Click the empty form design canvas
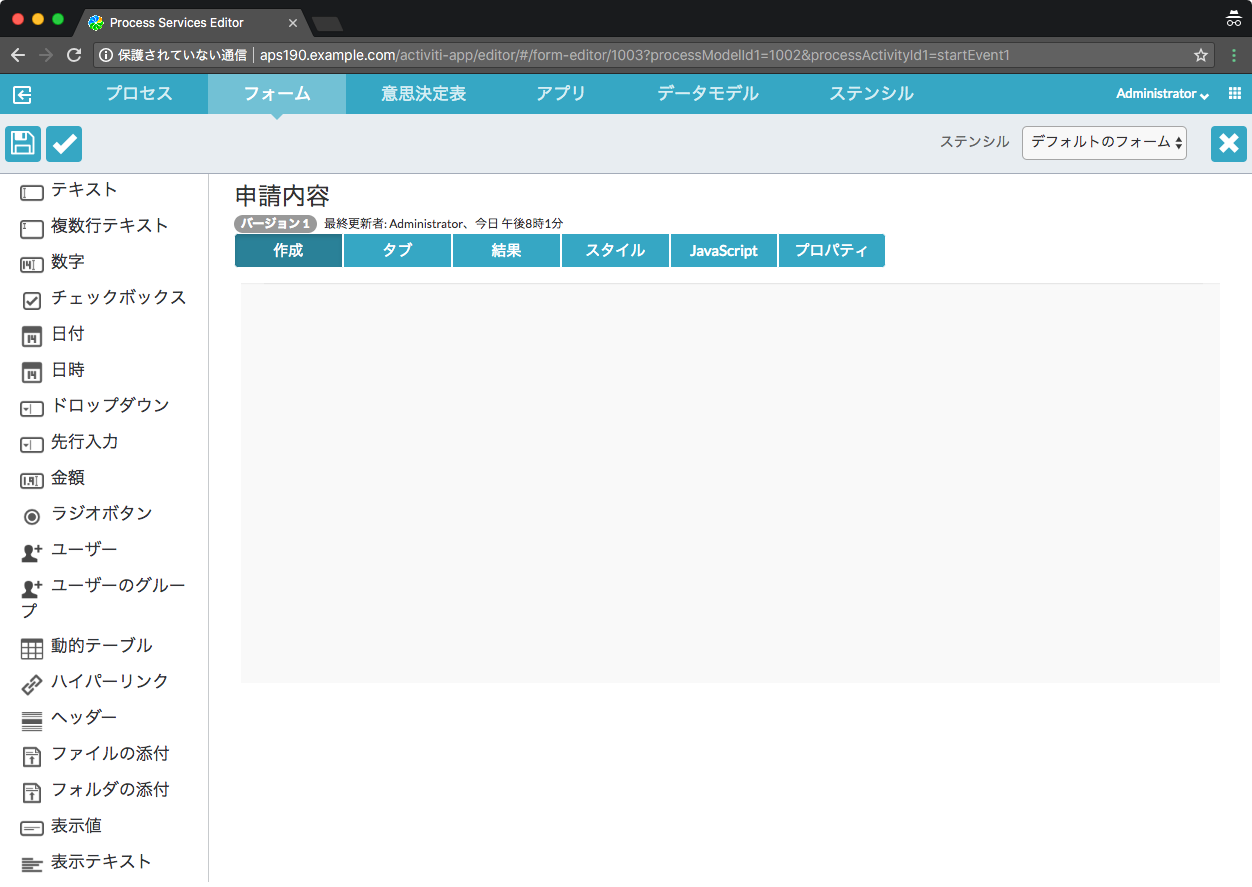Screen dimensions: 1252x887 click(x=730, y=483)
